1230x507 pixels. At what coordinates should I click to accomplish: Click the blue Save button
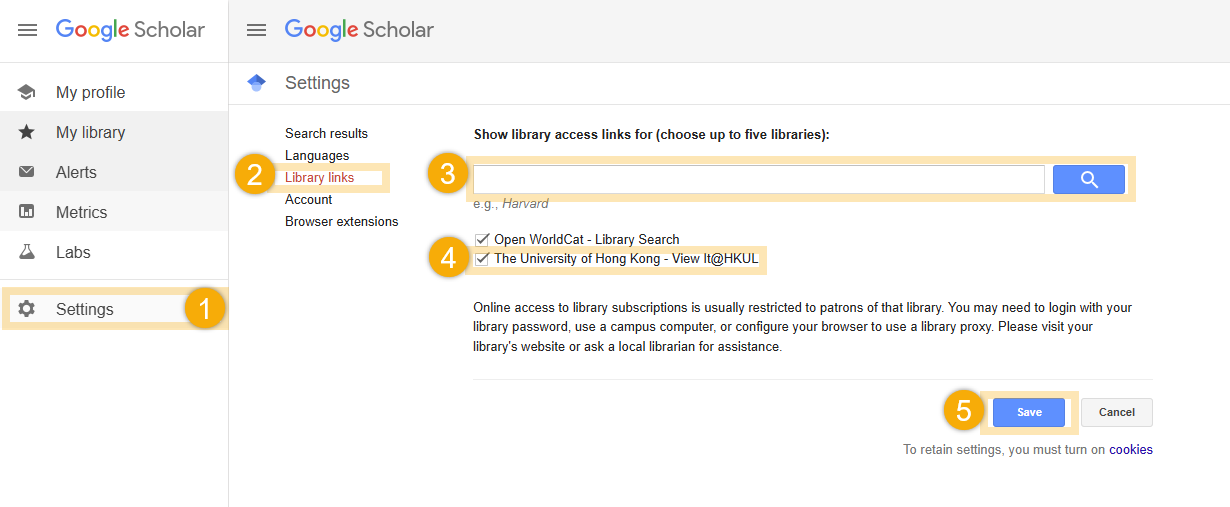pos(1029,412)
